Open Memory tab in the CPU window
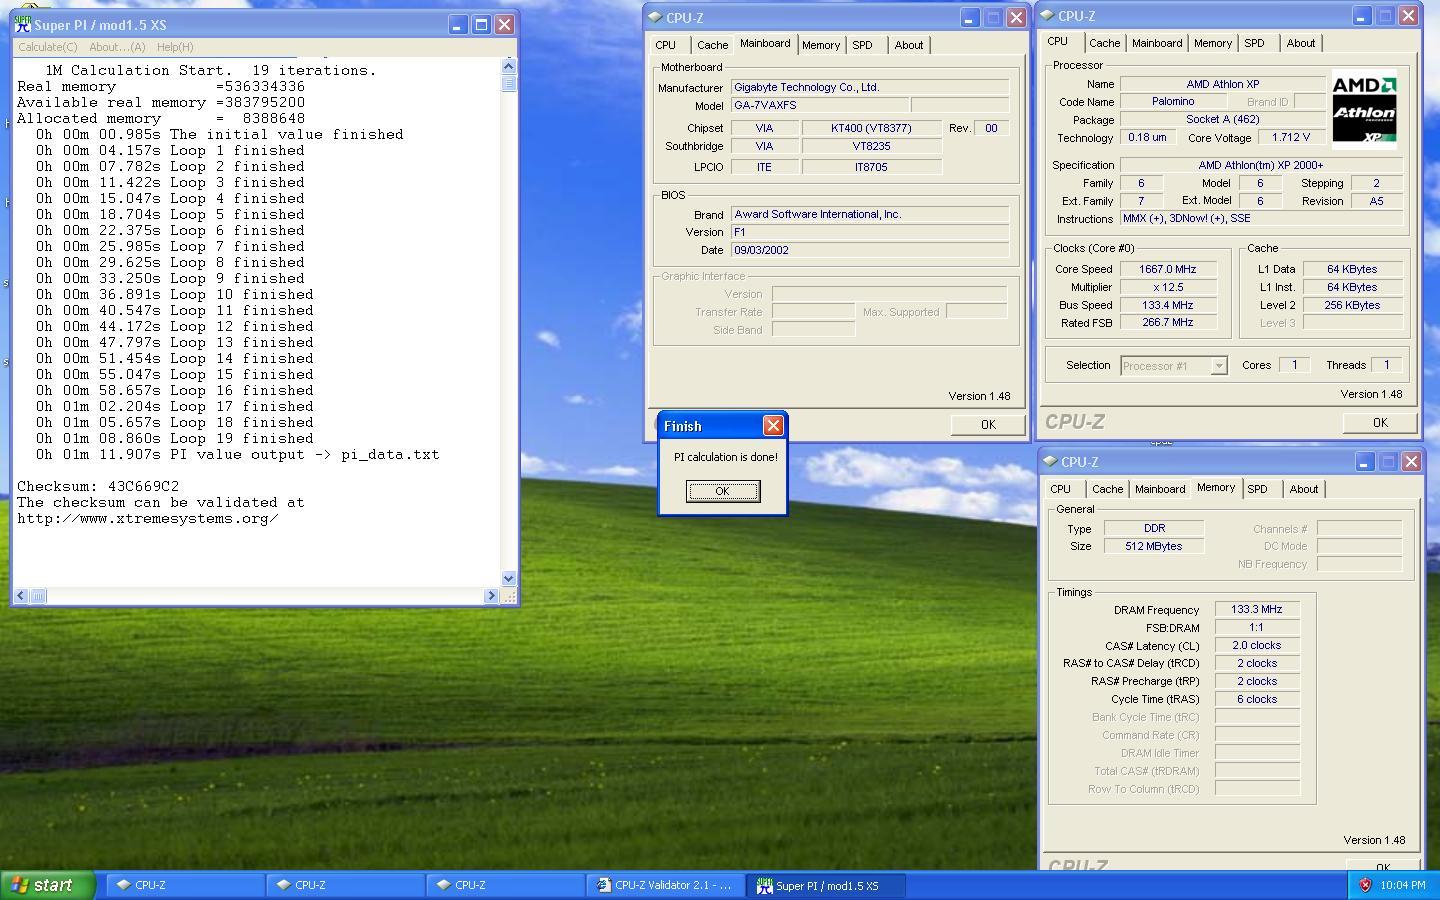 (1213, 43)
